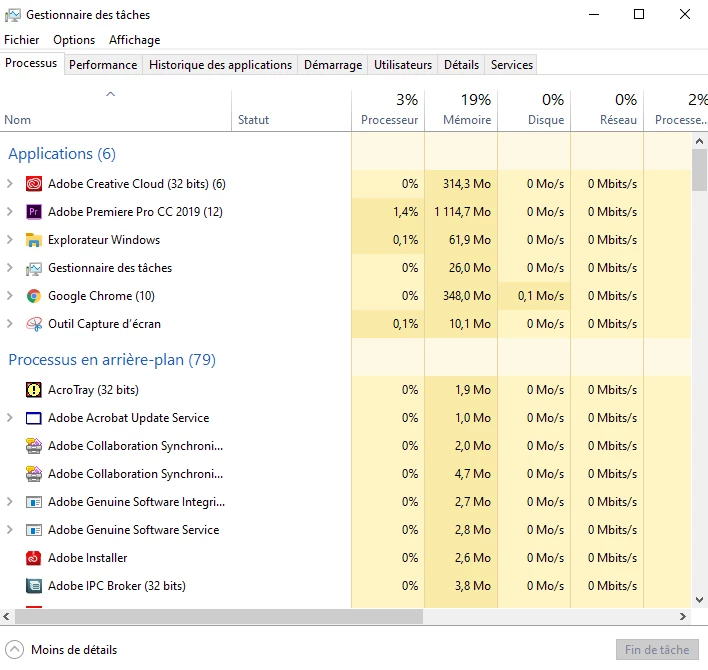708x670 pixels.
Task: Sort by the Processeur column header
Action: 388,111
